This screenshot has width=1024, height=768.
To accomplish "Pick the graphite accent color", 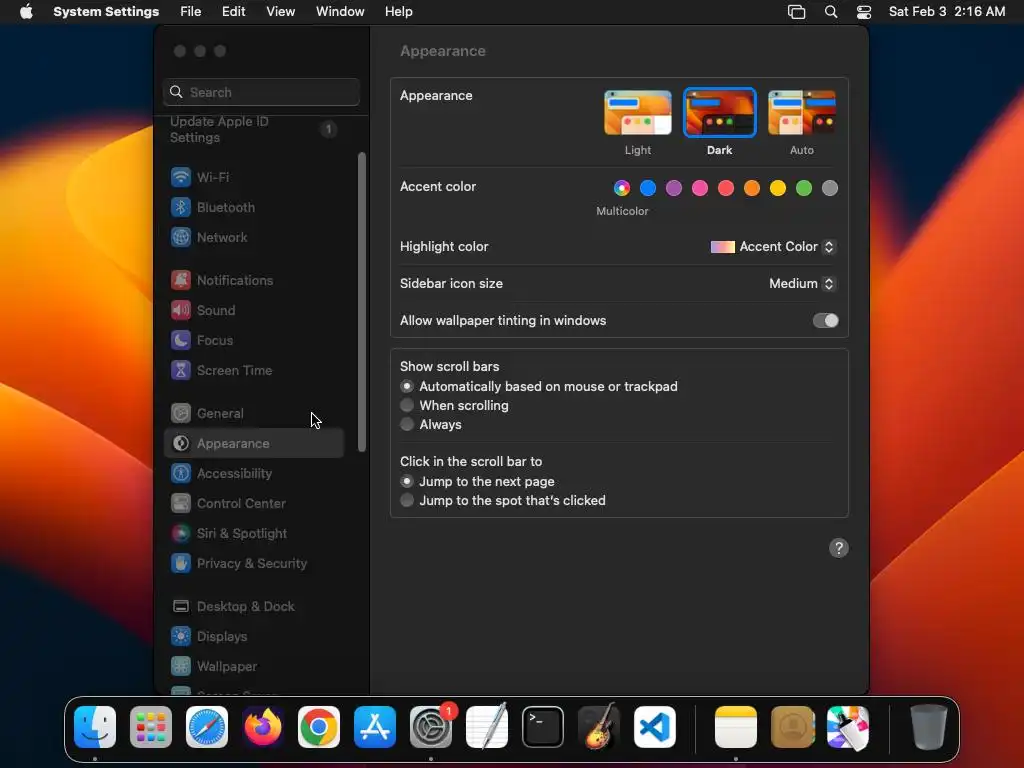I will [x=829, y=188].
